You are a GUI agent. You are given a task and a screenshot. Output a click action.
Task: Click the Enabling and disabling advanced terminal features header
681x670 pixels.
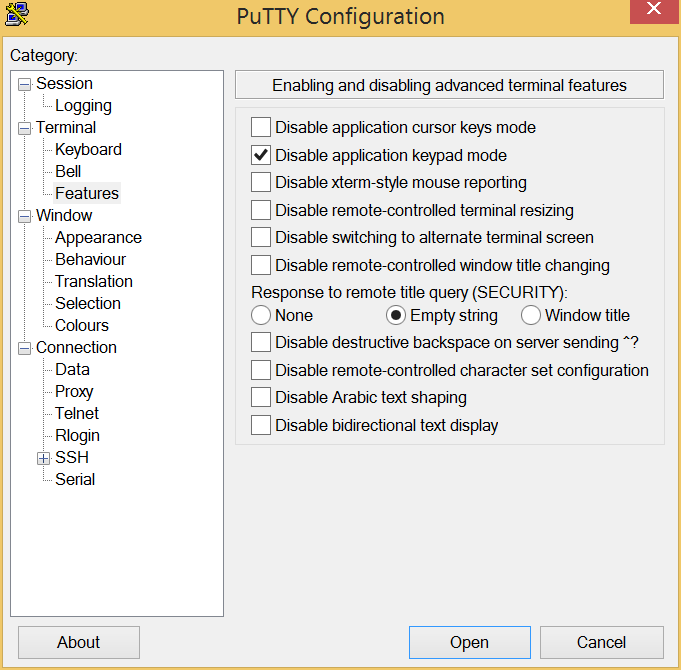pyautogui.click(x=449, y=85)
